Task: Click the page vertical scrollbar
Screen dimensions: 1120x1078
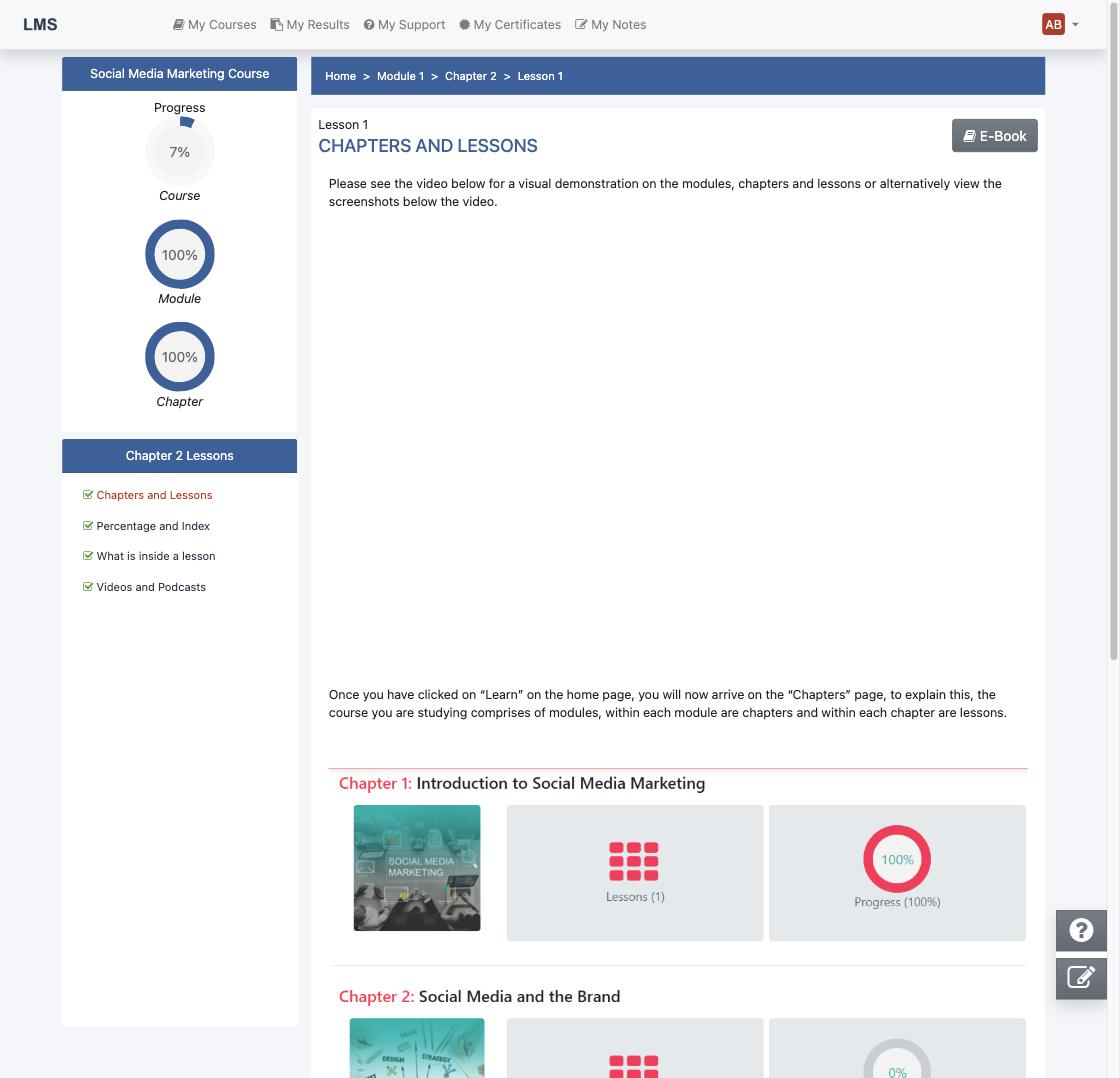Action: point(1114,330)
